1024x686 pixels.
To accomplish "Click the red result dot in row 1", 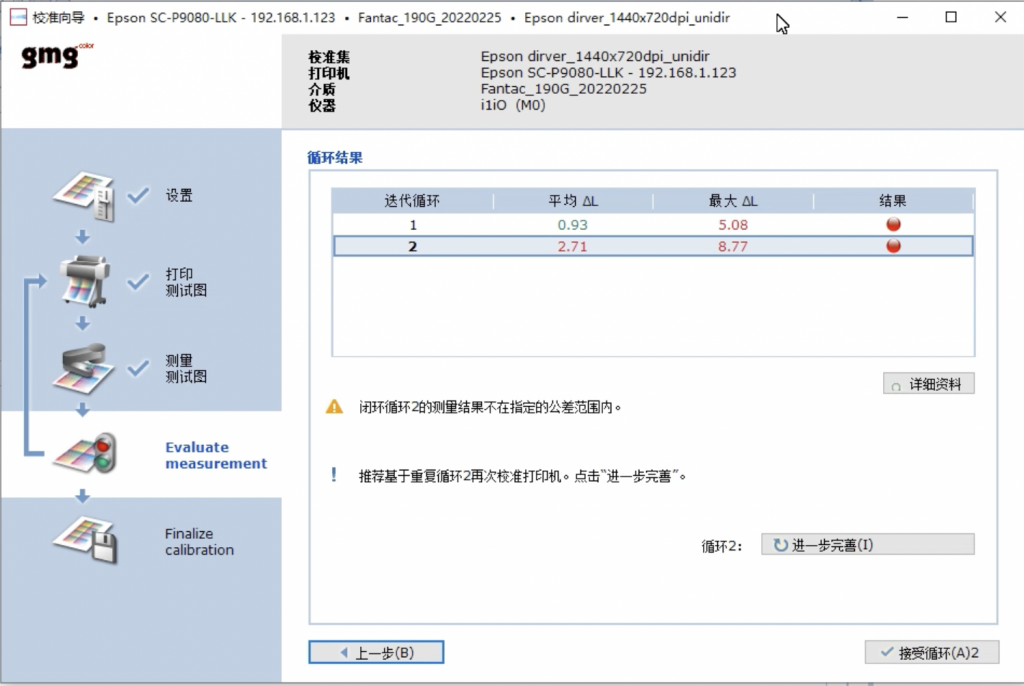I will coord(893,225).
